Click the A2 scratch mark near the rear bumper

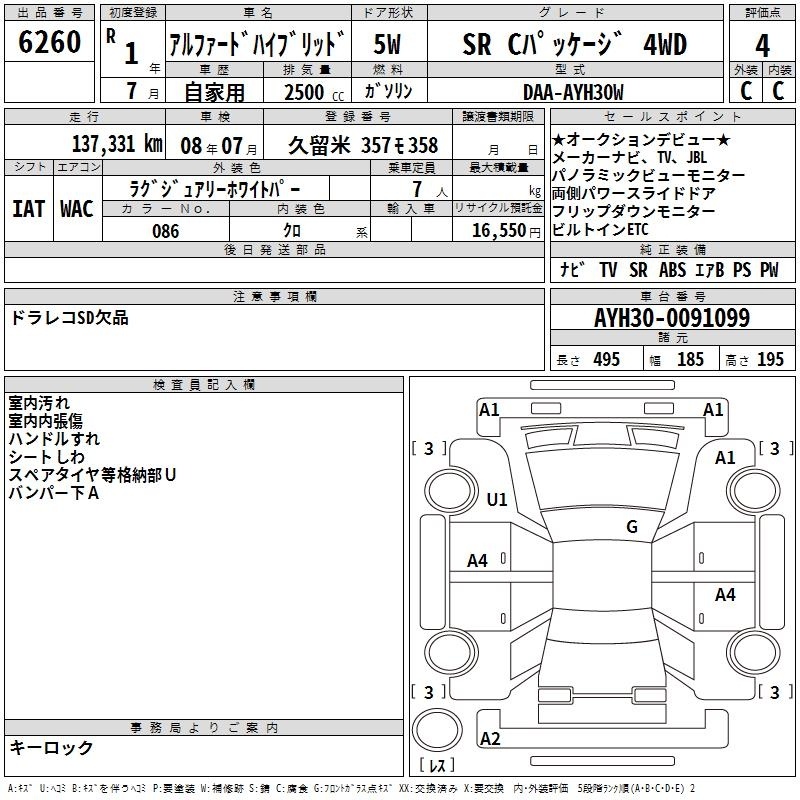(x=490, y=739)
